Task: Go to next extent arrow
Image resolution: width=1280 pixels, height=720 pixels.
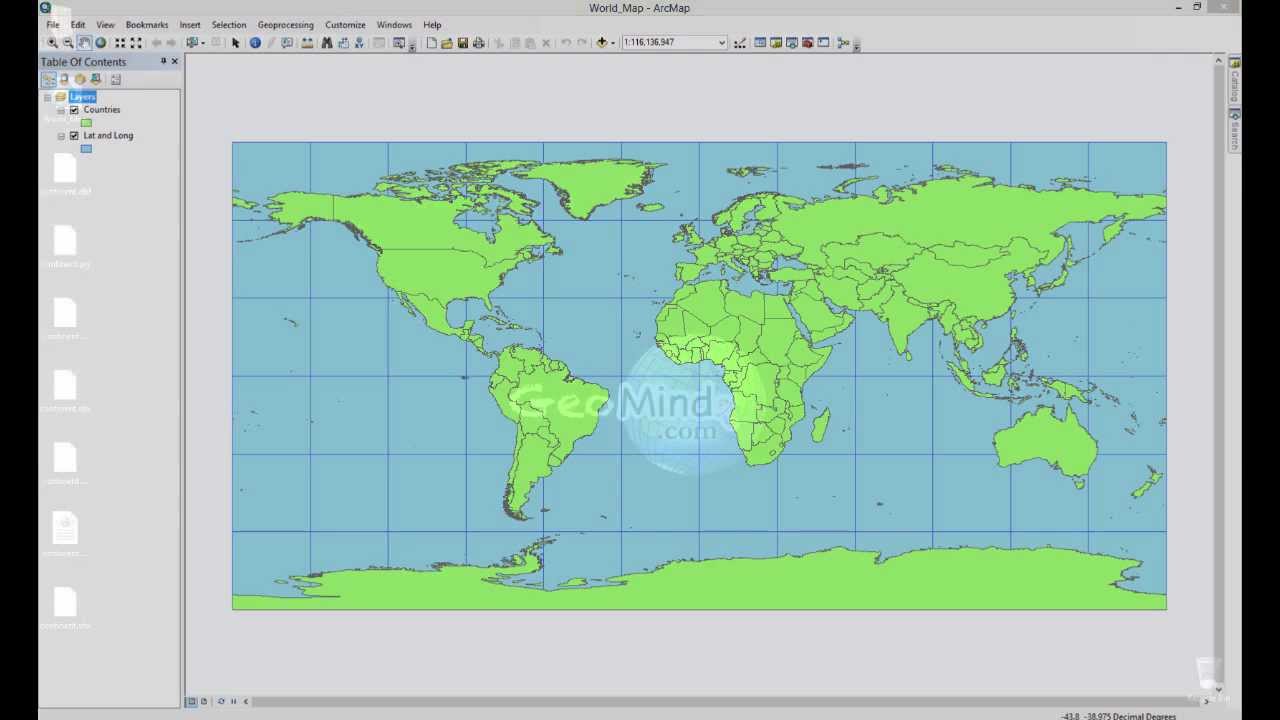Action: [171, 42]
